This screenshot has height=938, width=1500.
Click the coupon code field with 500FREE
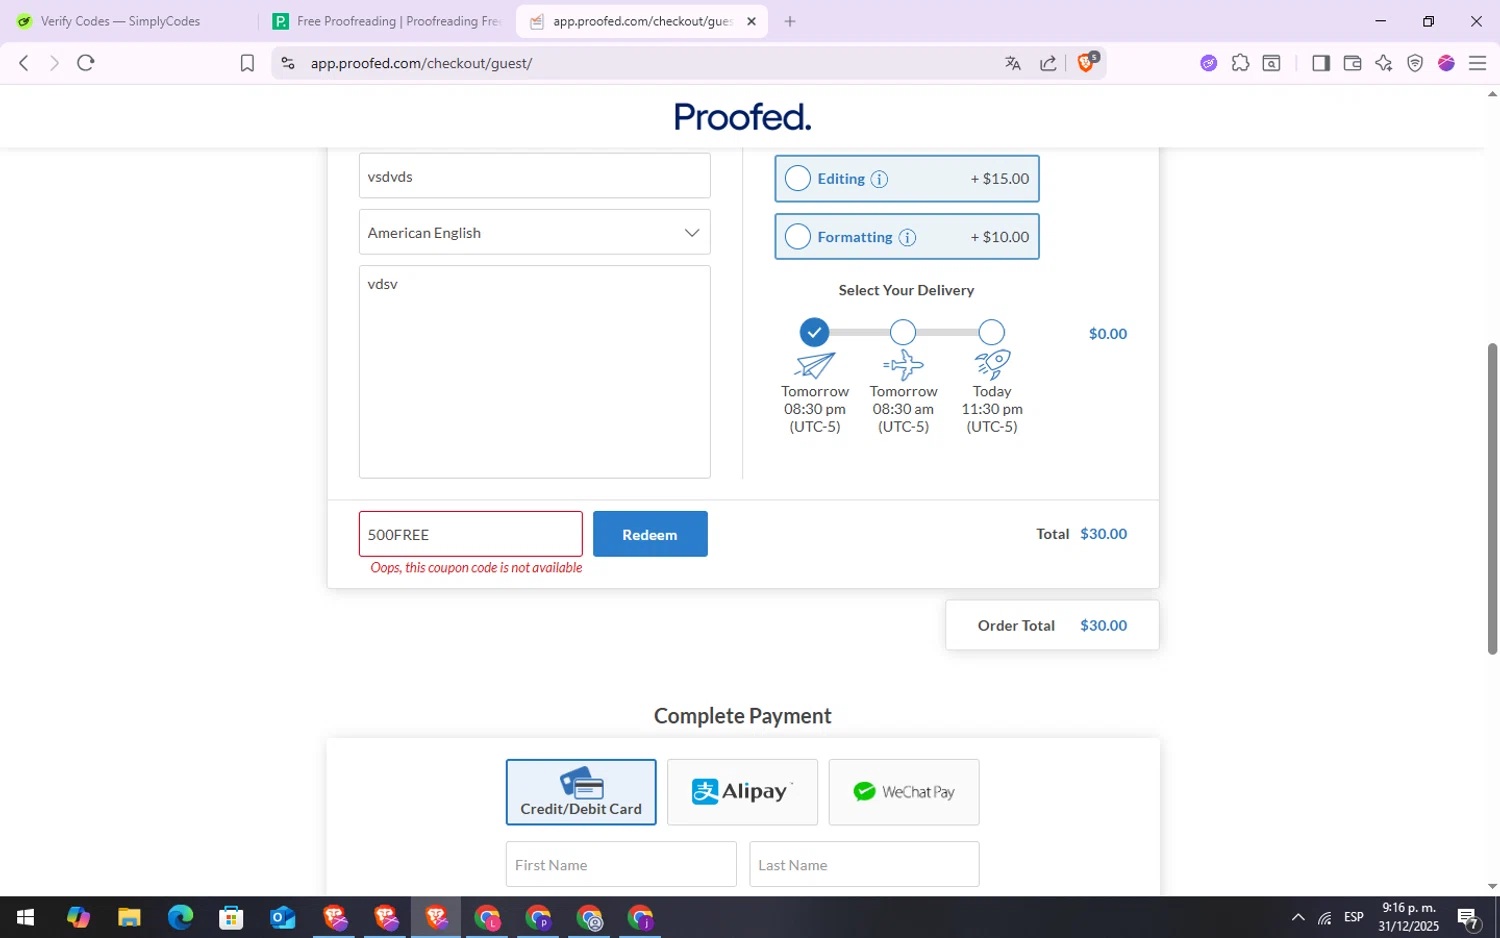click(x=470, y=534)
